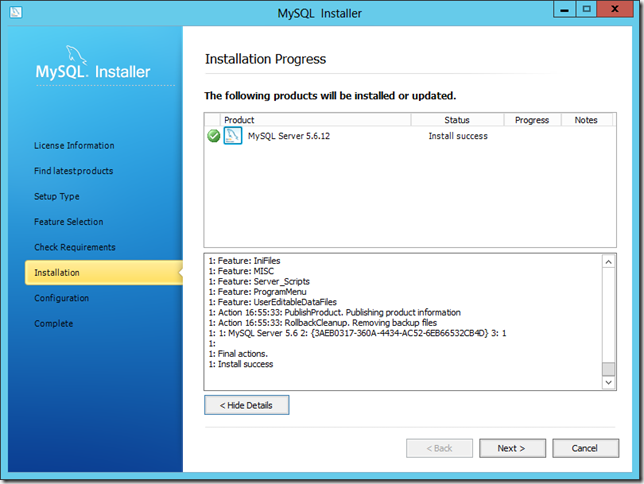Click the log line Feature: MISC
This screenshot has height=484, width=644.
[241, 271]
